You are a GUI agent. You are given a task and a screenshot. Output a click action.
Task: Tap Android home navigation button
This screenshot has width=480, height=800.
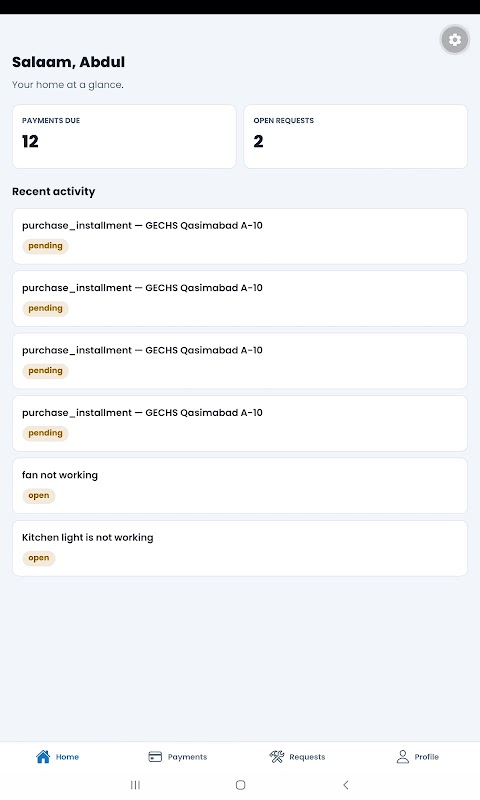240,785
